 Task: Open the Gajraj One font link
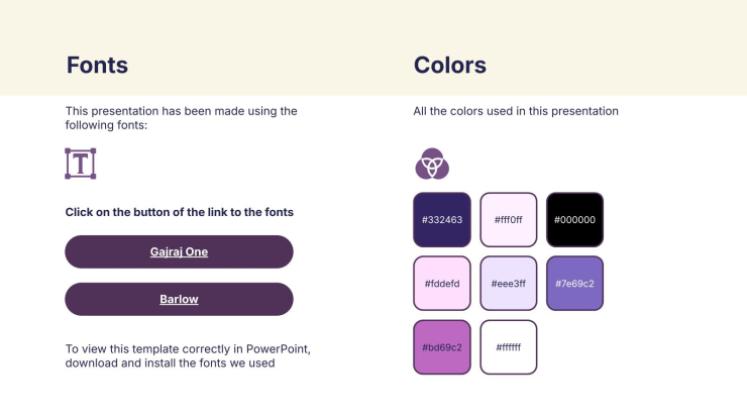pyautogui.click(x=179, y=252)
